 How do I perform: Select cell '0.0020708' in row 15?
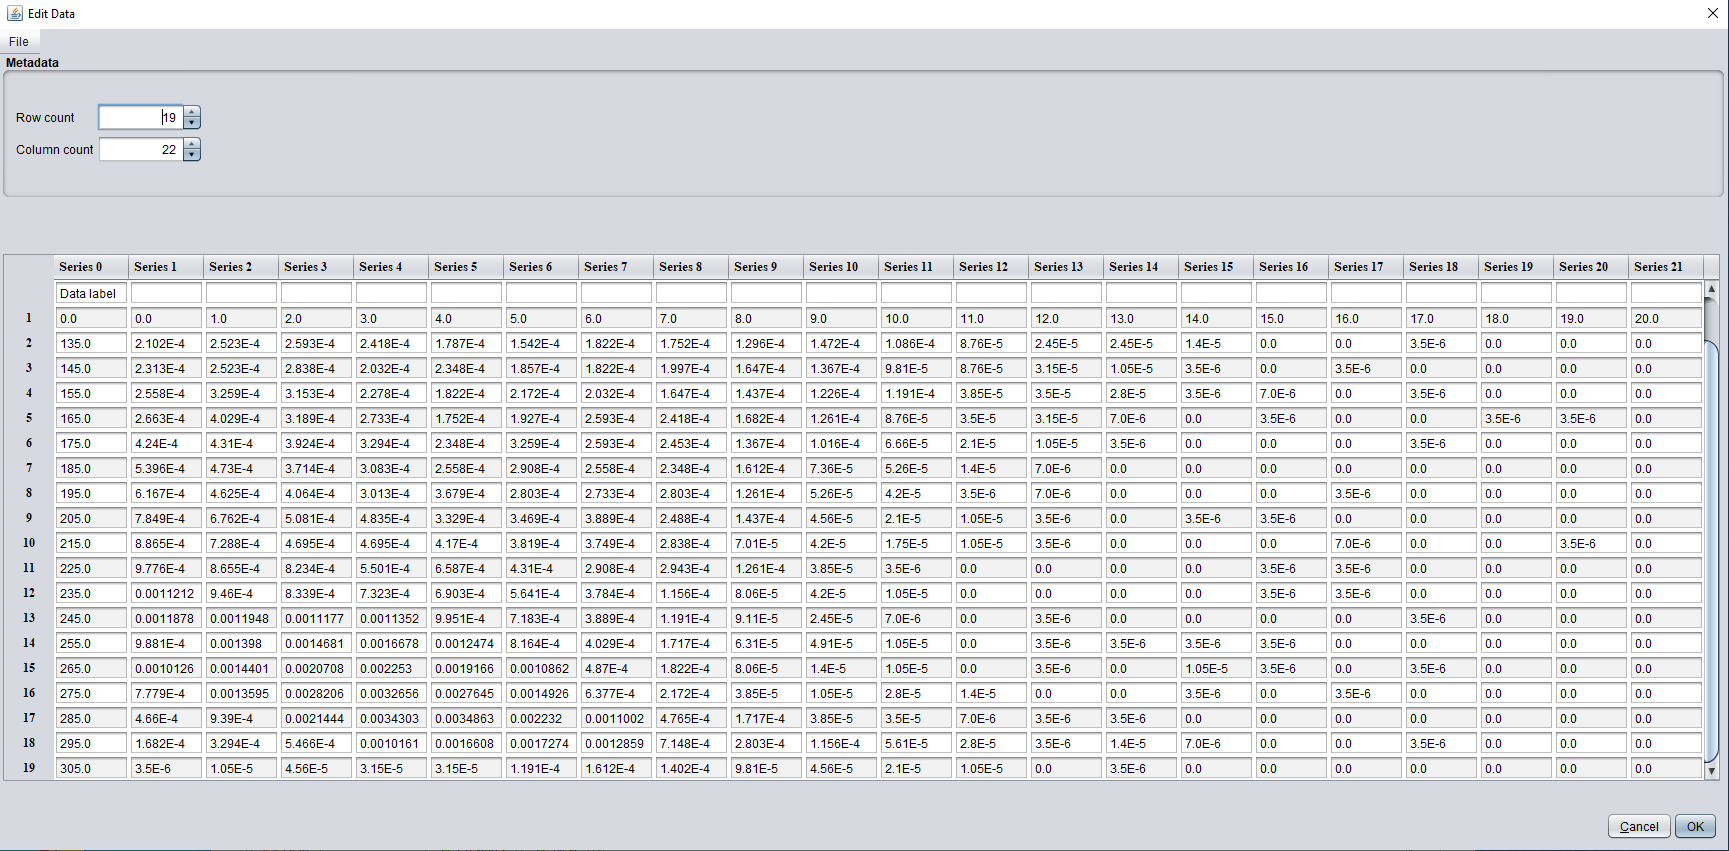coord(316,669)
